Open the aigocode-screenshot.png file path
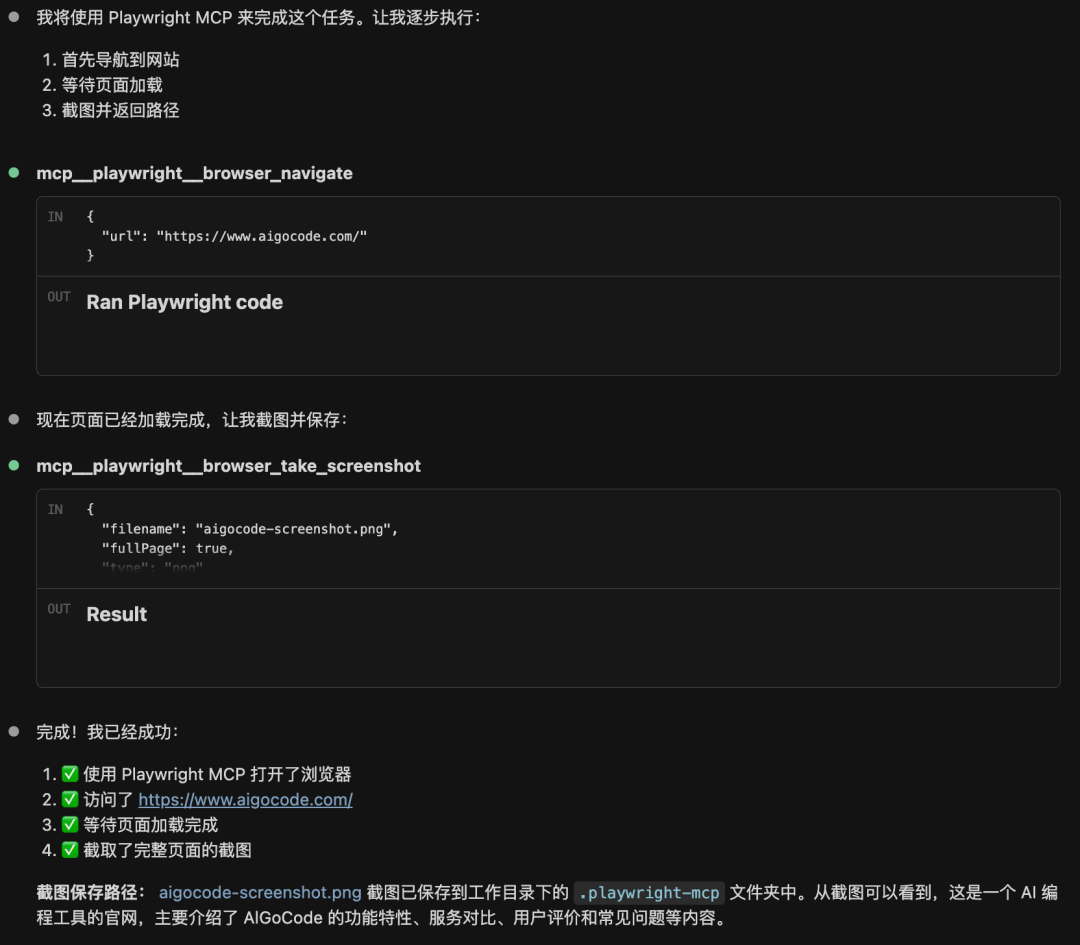 point(260,893)
